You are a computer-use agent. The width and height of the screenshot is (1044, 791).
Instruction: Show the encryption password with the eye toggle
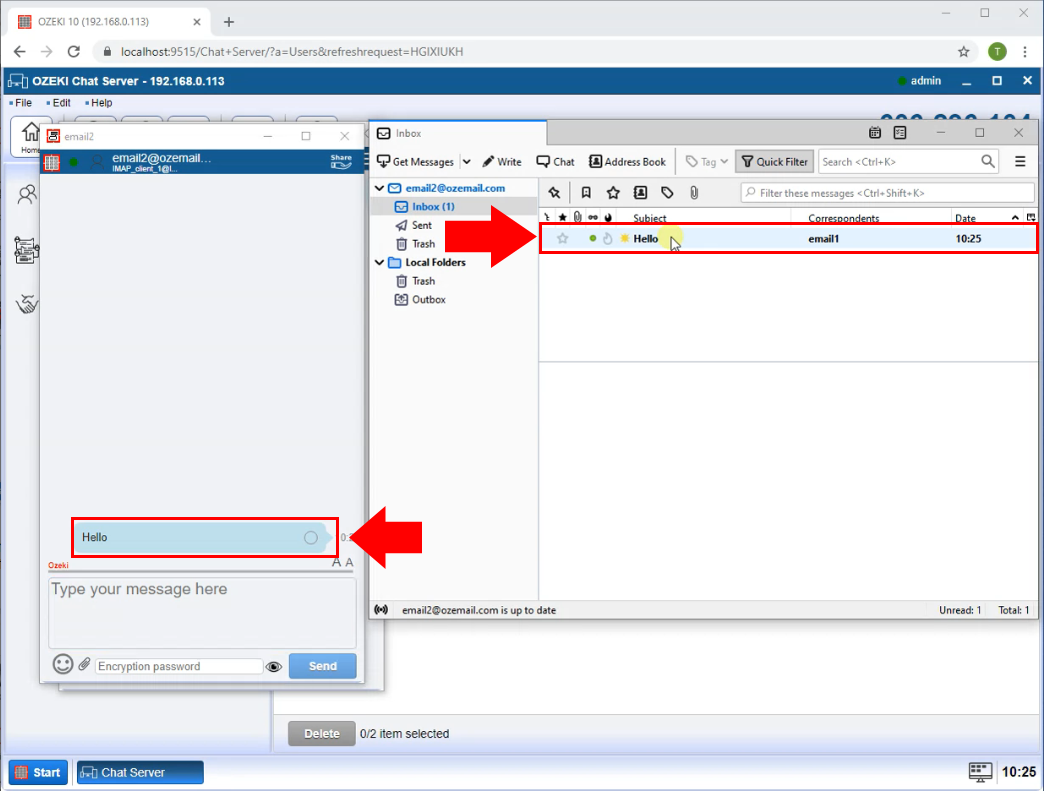[x=274, y=666]
